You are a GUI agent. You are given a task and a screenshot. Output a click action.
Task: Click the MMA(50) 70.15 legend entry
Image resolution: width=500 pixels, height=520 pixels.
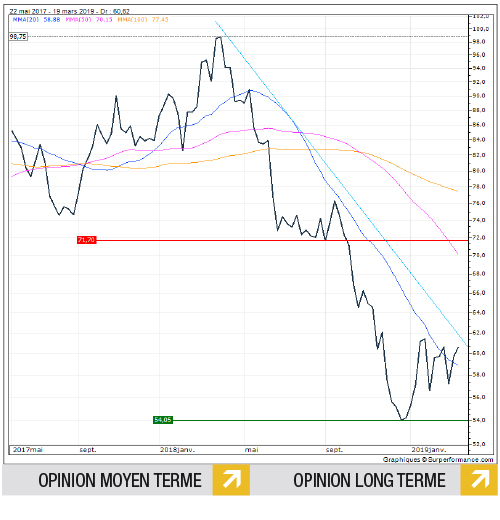(89, 19)
